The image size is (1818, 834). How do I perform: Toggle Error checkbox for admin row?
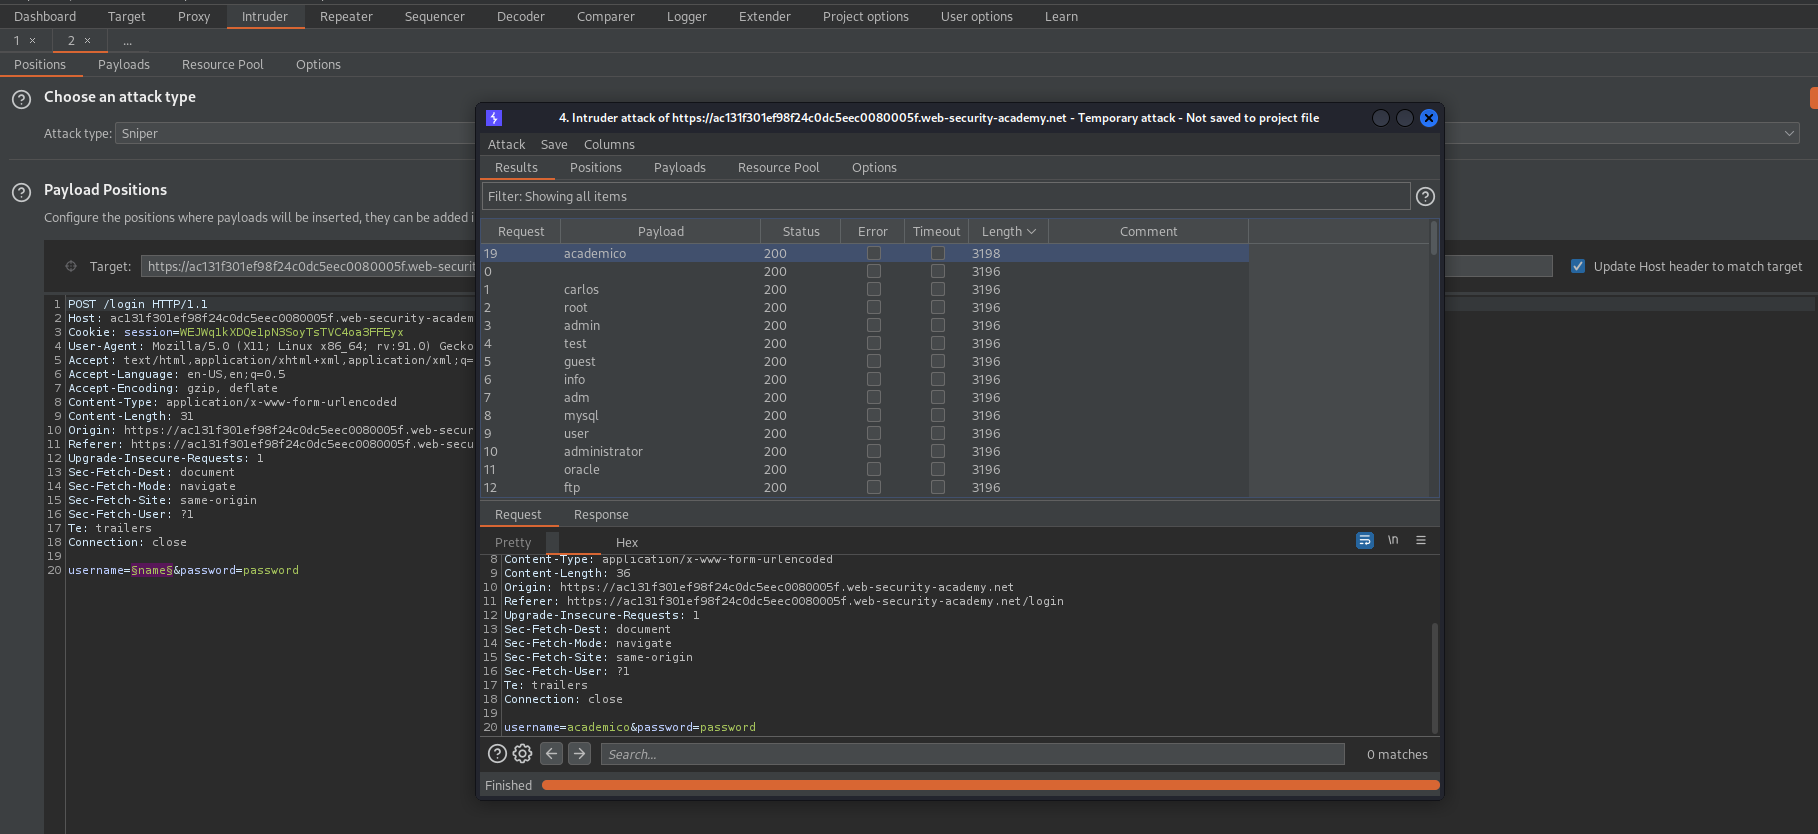[x=874, y=325]
